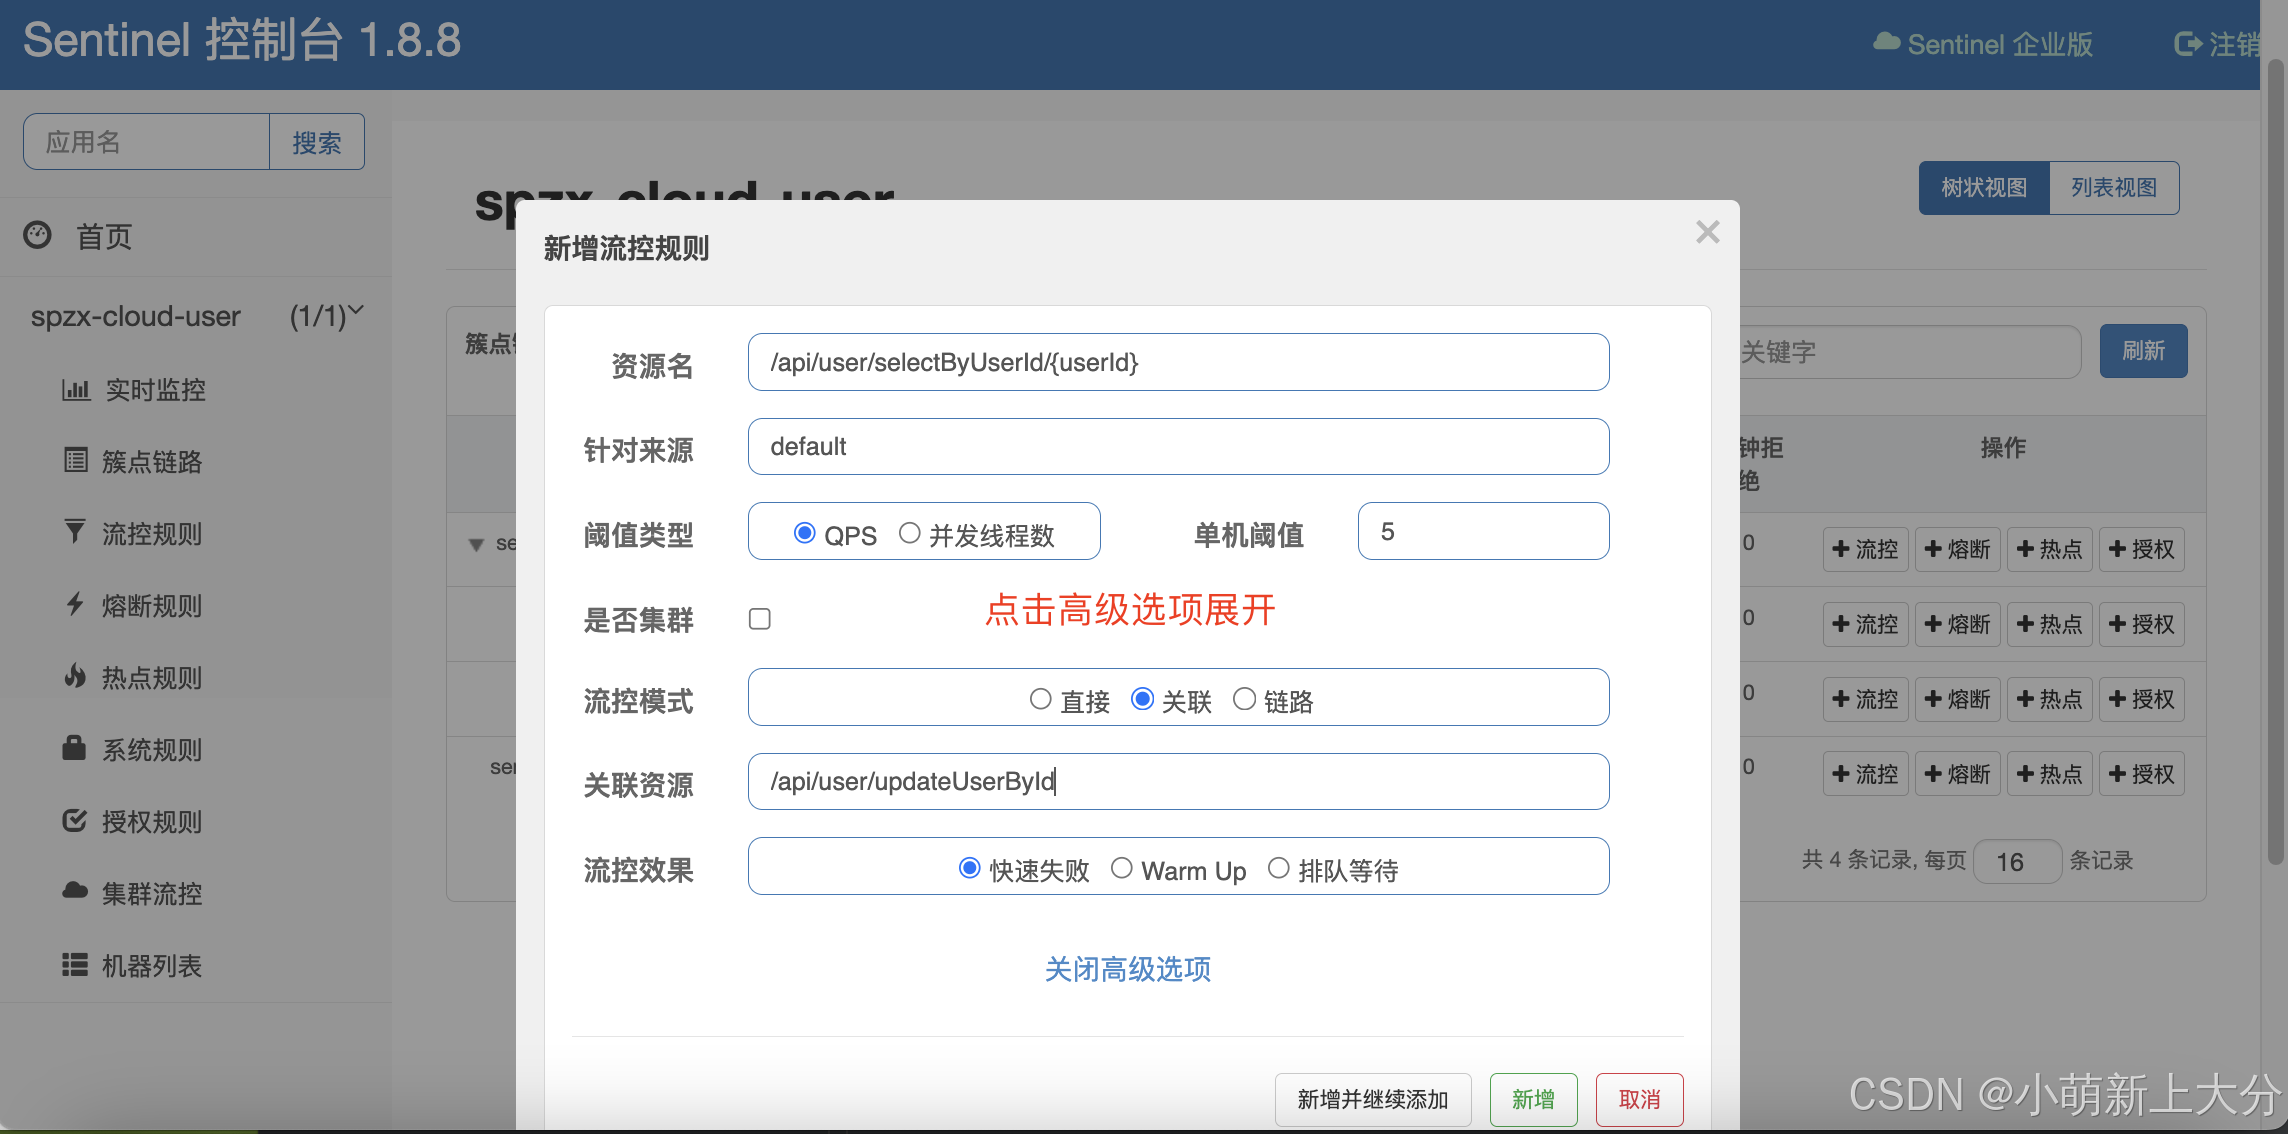This screenshot has width=2288, height=1134.
Task: Click the list icon for 簇点链路
Action: tap(76, 461)
